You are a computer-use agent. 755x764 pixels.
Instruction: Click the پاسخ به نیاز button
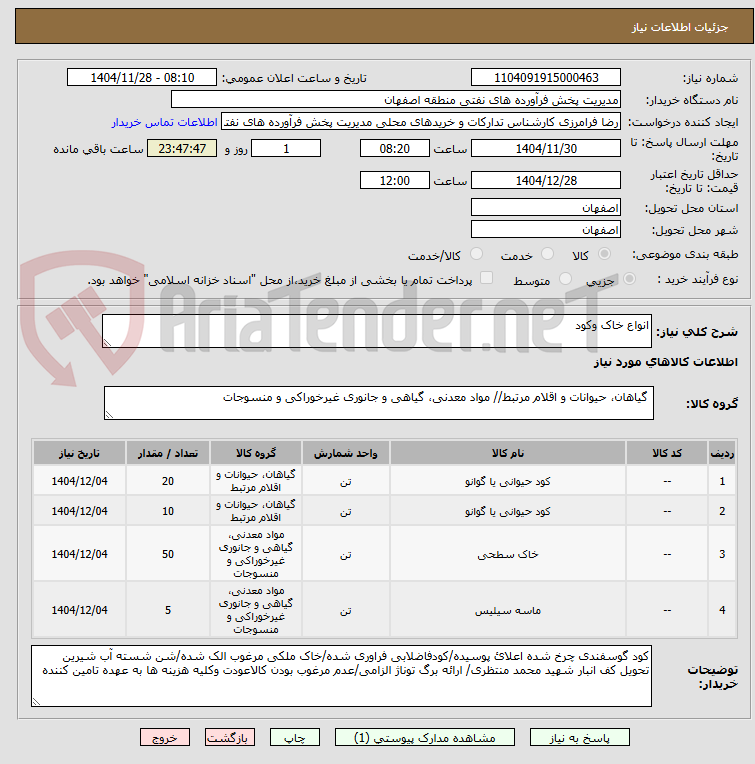pyautogui.click(x=580, y=738)
